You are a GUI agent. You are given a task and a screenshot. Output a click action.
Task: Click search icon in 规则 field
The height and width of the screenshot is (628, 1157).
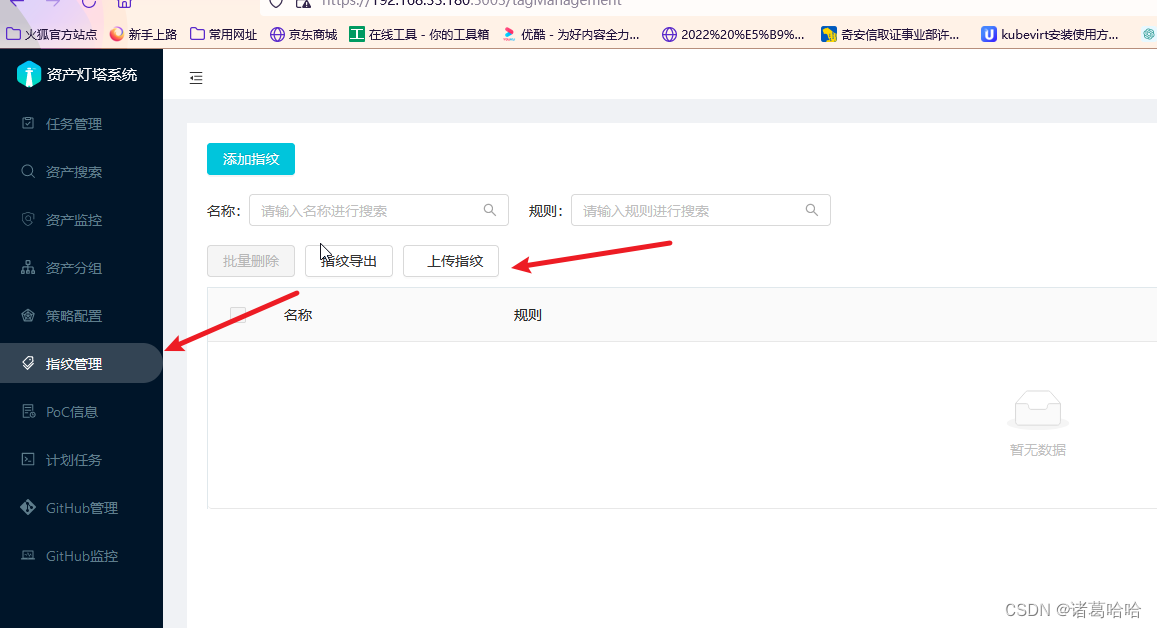tap(812, 210)
